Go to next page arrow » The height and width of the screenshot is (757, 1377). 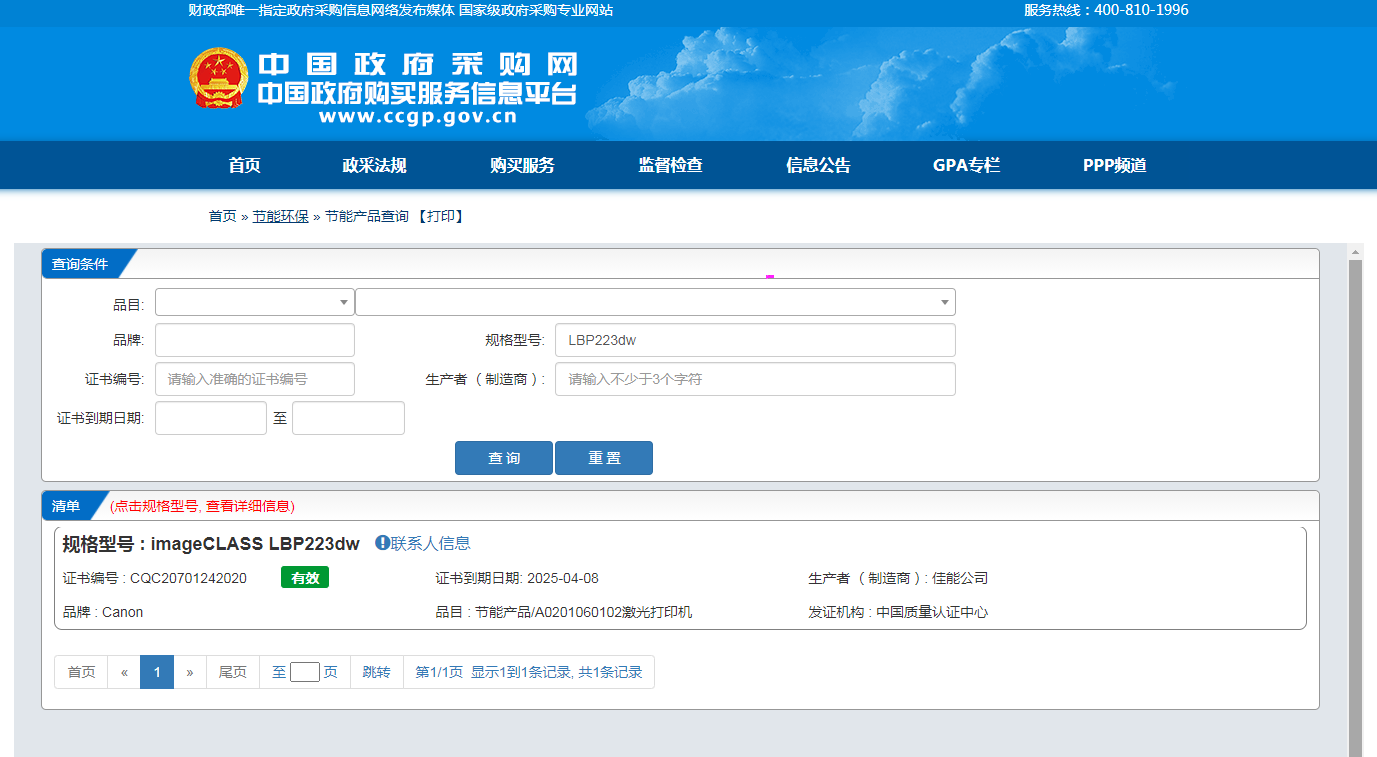190,672
